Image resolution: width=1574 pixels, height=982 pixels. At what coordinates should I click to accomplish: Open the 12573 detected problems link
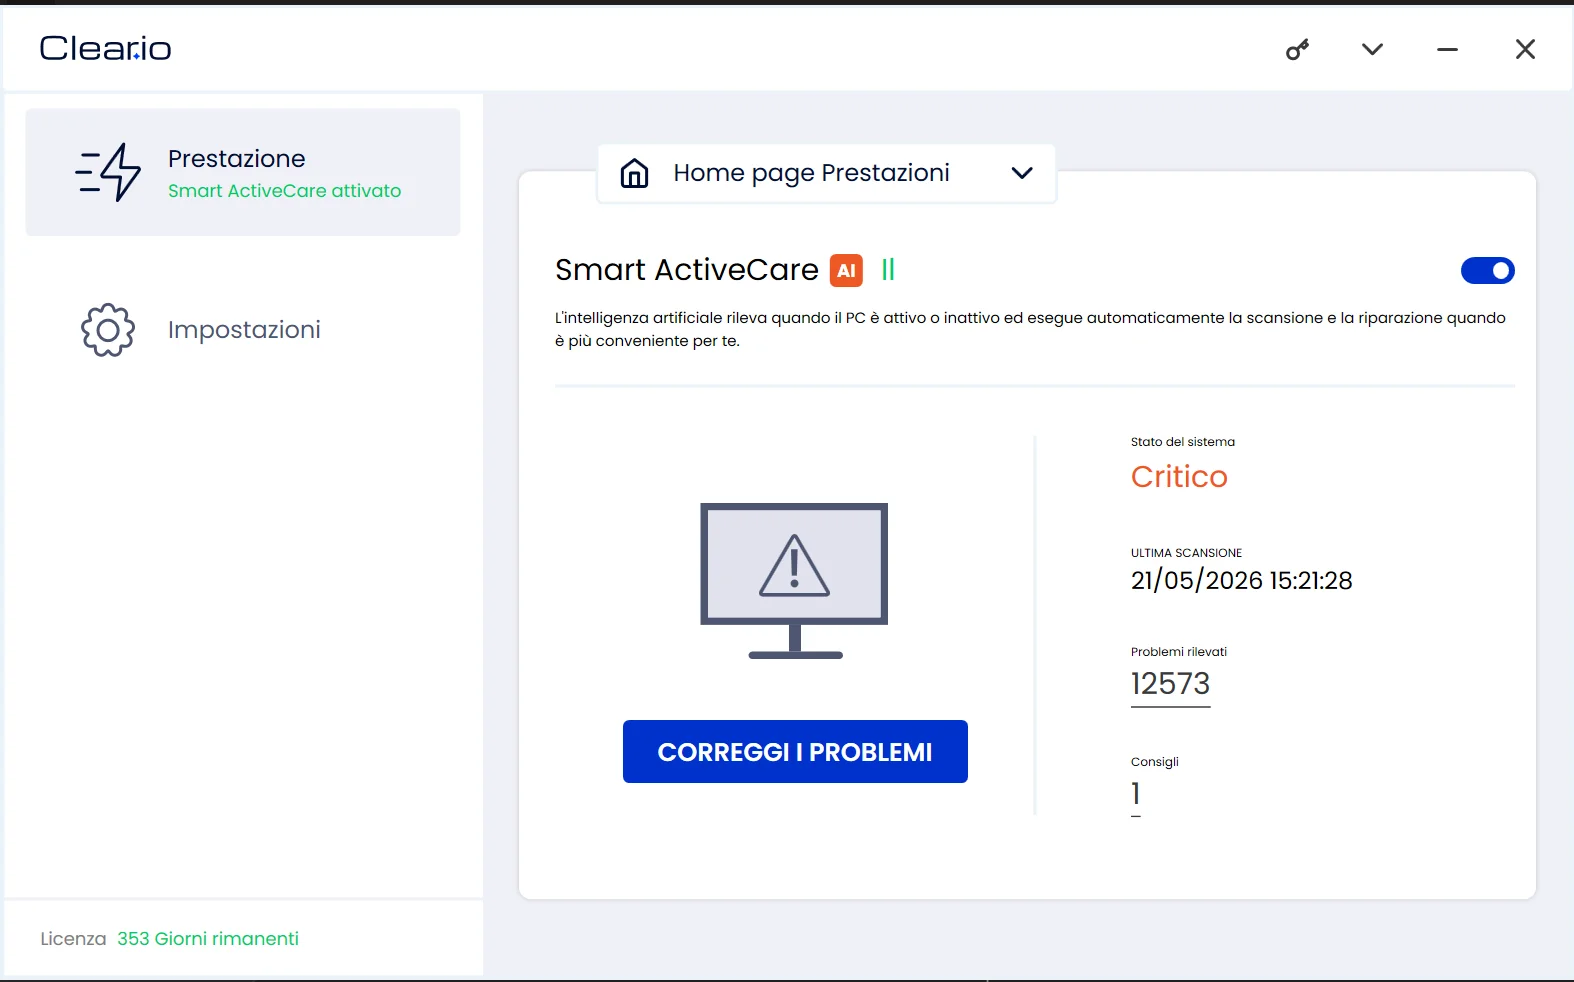(1170, 684)
